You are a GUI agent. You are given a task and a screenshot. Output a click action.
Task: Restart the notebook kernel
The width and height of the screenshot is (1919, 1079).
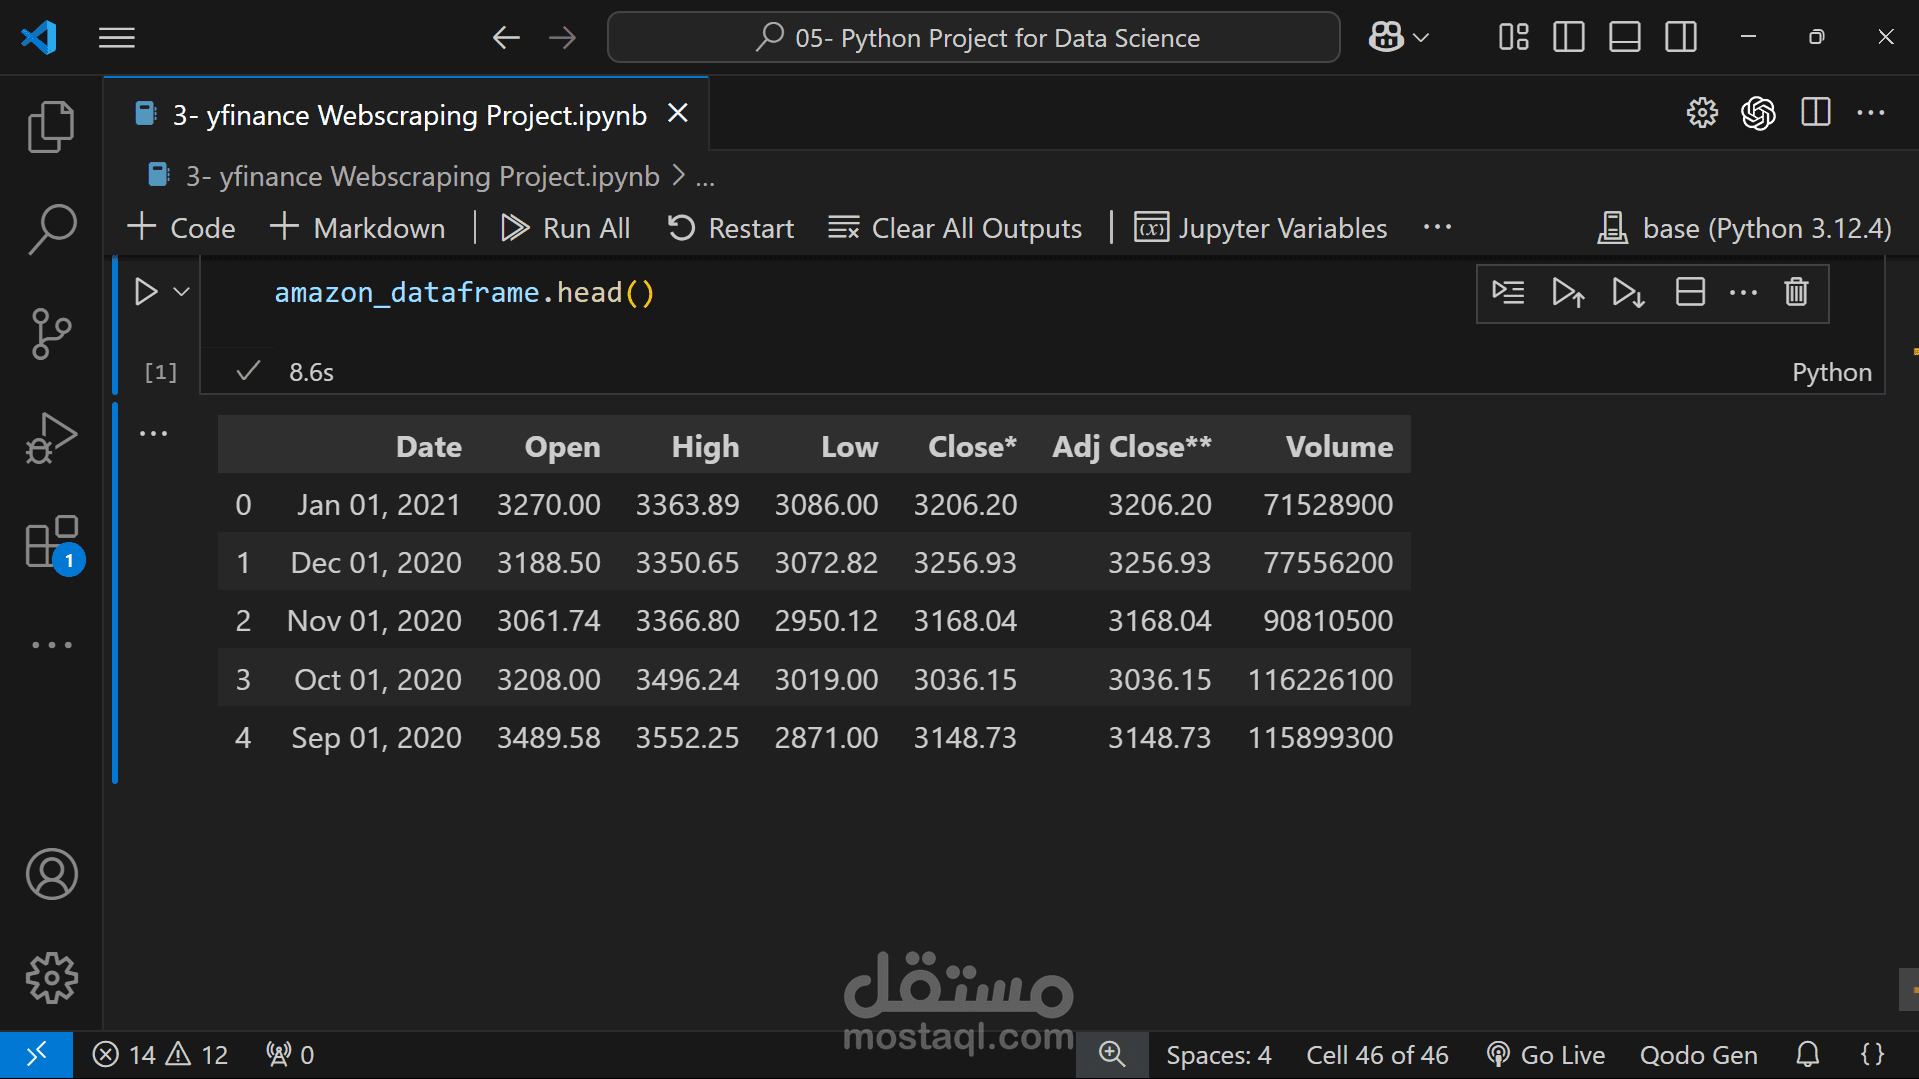730,229
